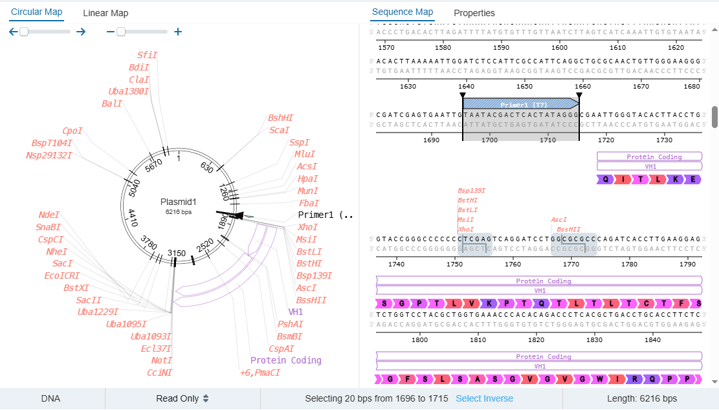Click the rotate right arrow icon
The width and height of the screenshot is (719, 410).
click(x=81, y=32)
